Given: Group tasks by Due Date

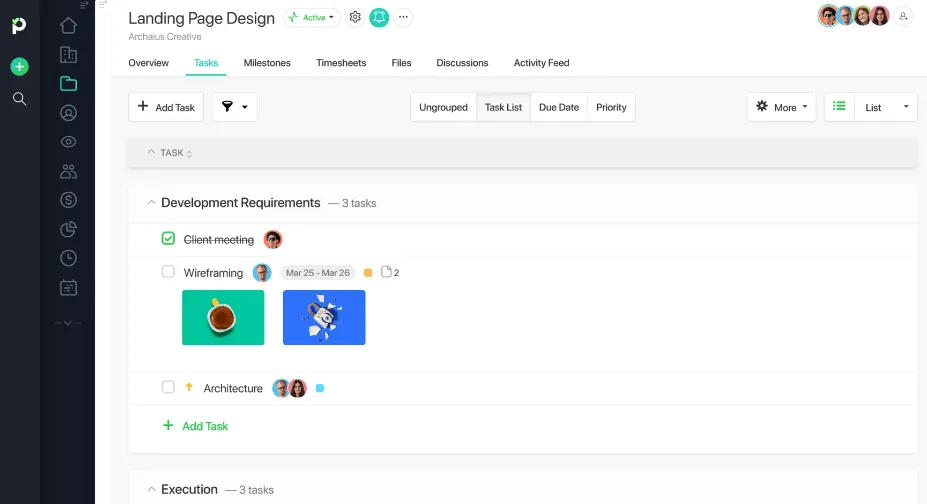Looking at the screenshot, I should (x=559, y=107).
